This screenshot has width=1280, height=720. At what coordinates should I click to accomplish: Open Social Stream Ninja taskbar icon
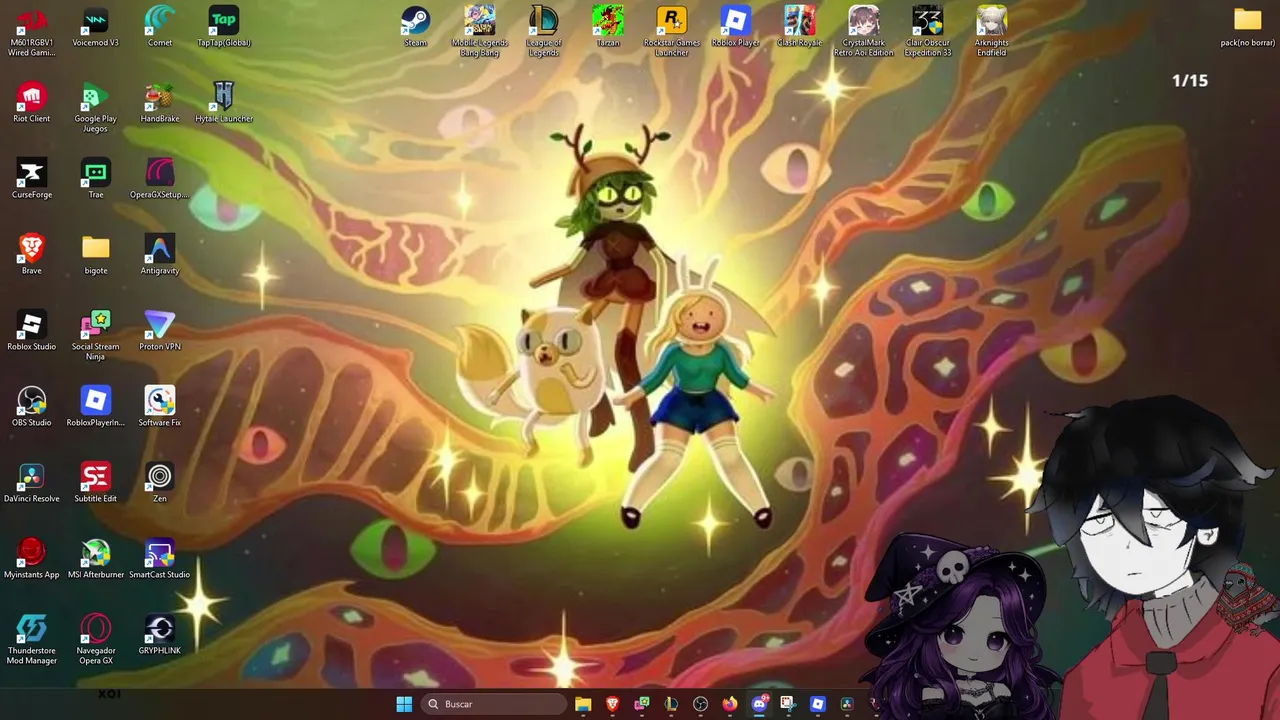[642, 704]
